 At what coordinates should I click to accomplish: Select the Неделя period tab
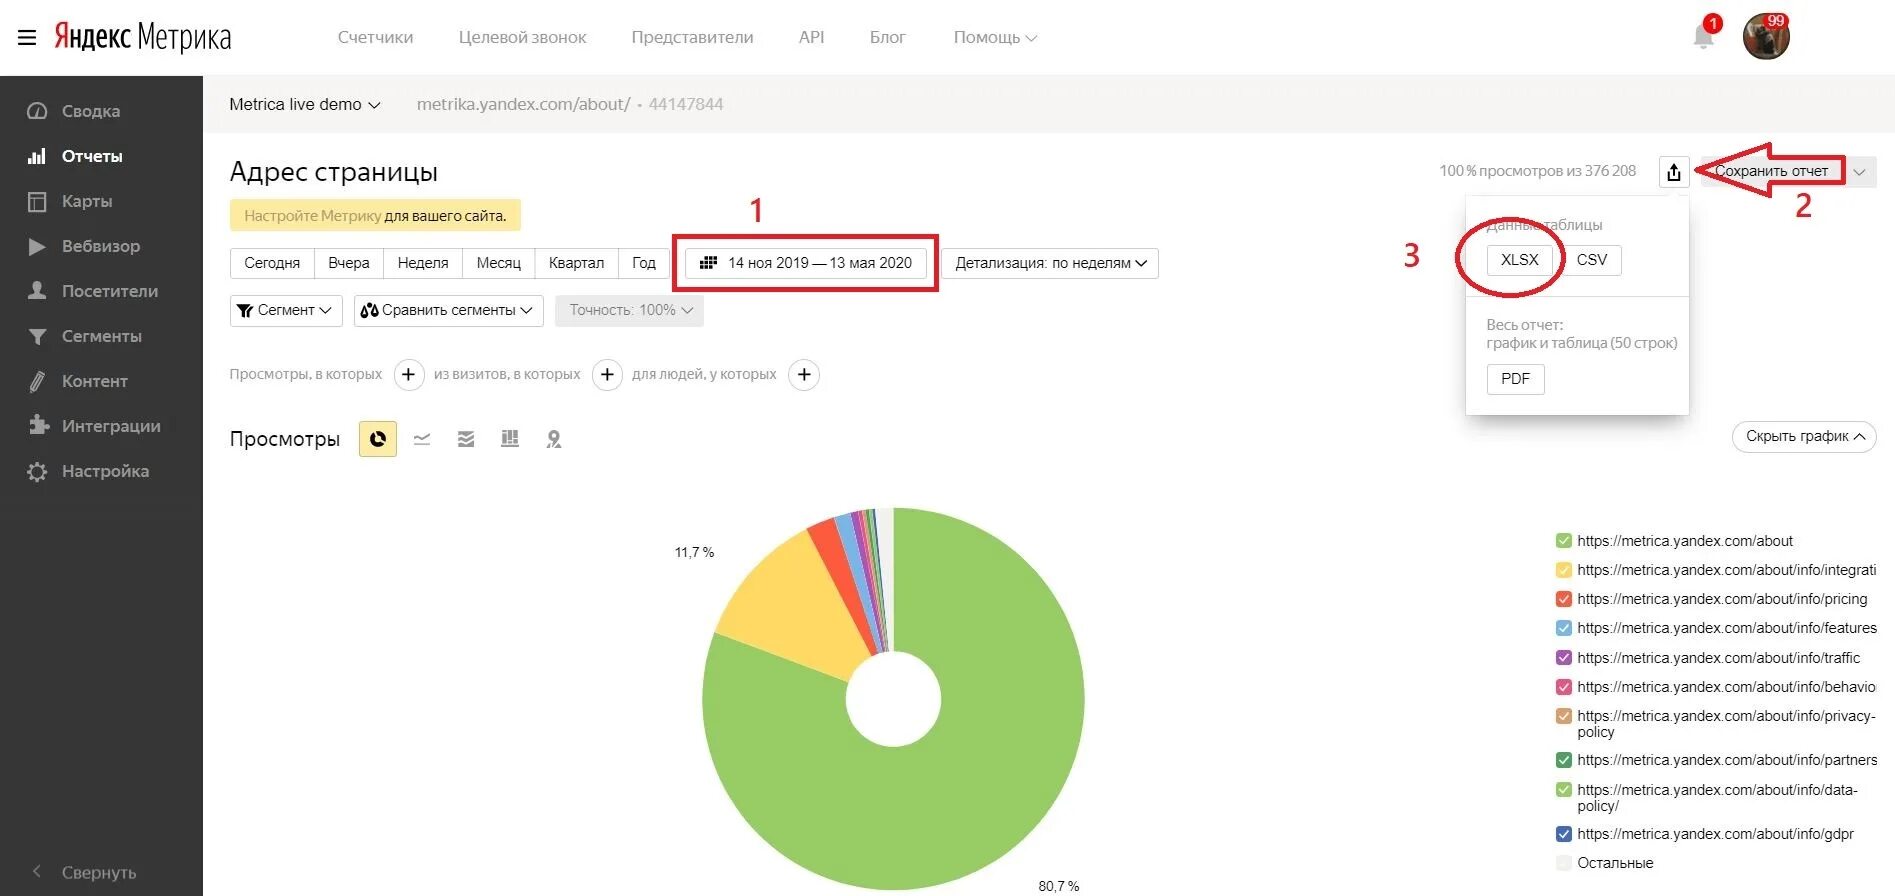click(423, 263)
